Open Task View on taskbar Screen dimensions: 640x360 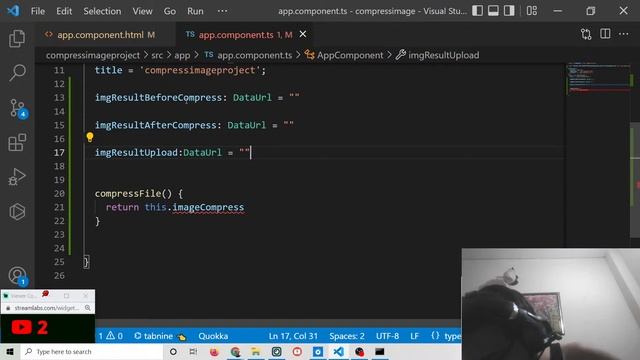coord(193,351)
